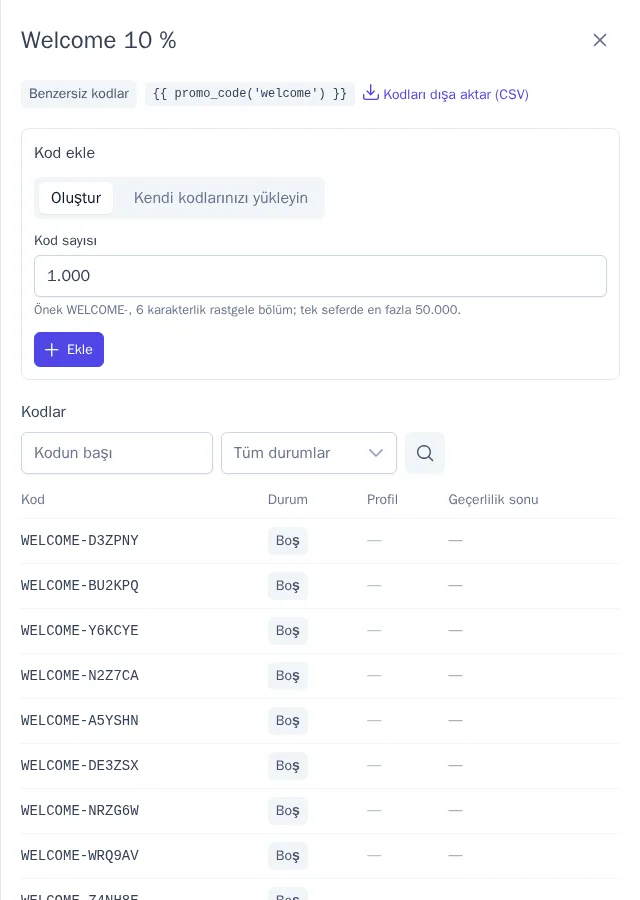Image resolution: width=640 pixels, height=900 pixels.
Task: Click the Ekle button
Action: [69, 350]
